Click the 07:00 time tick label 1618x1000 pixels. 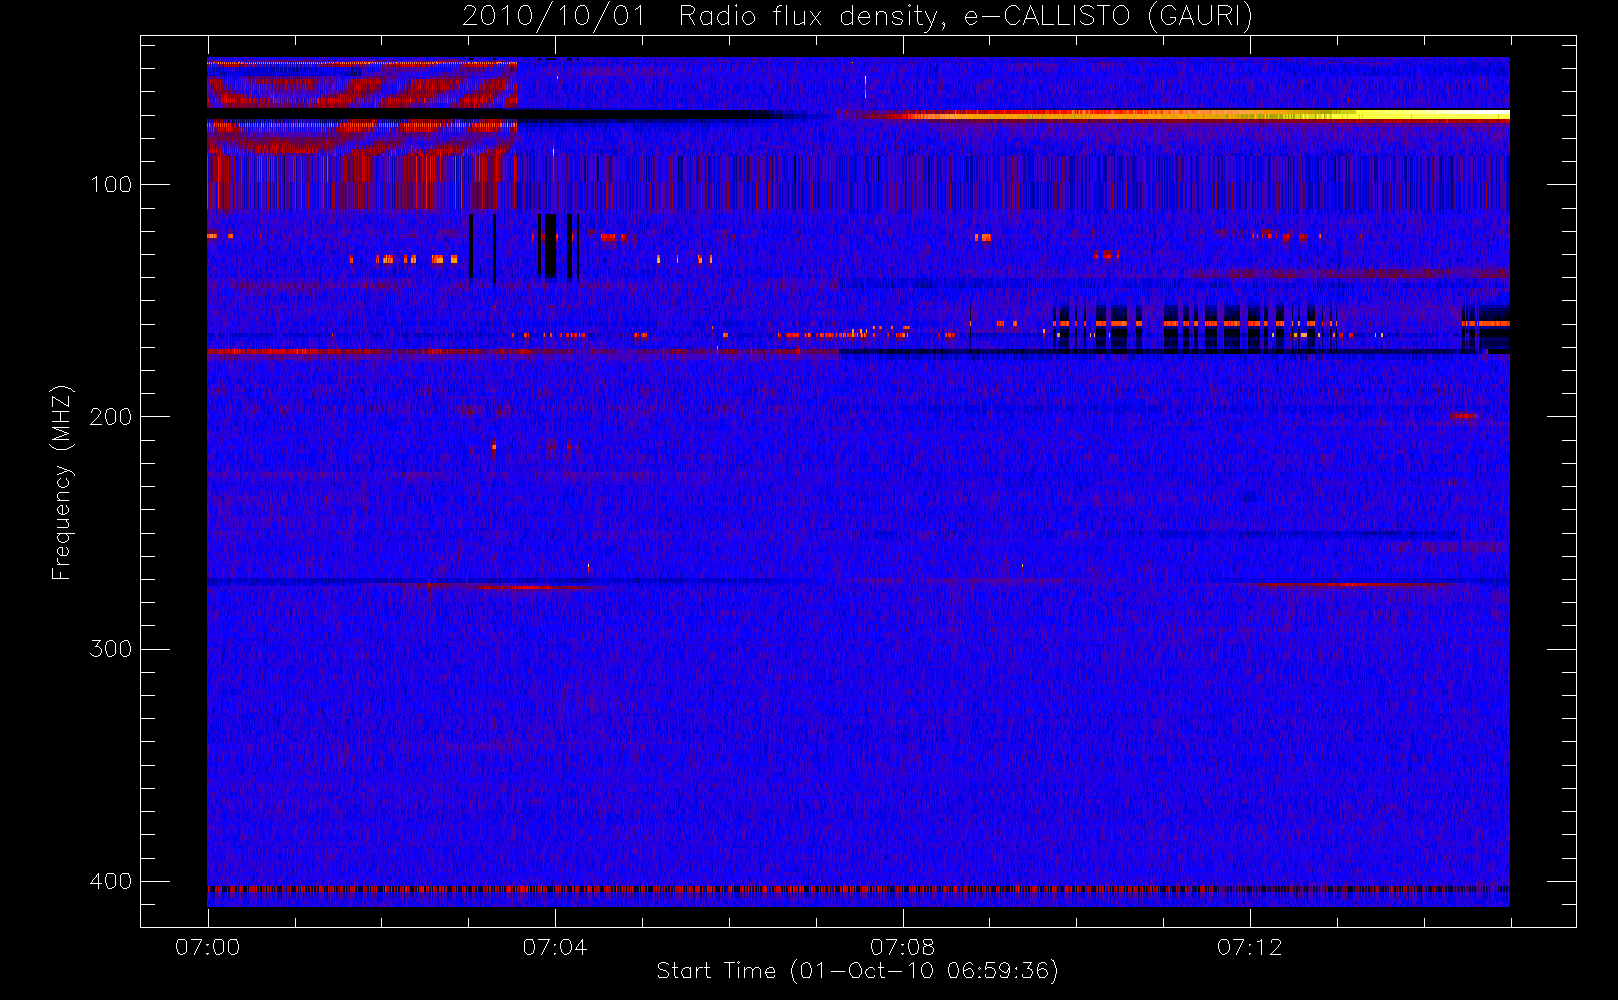point(208,947)
